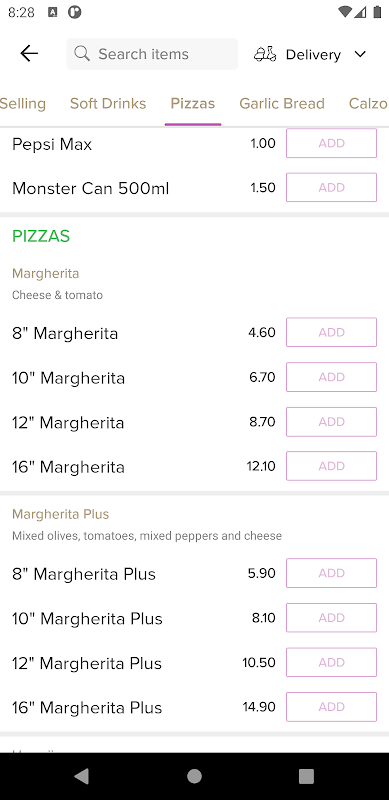Tap the search magnifier icon
Viewport: 389px width, 800px height.
point(82,54)
